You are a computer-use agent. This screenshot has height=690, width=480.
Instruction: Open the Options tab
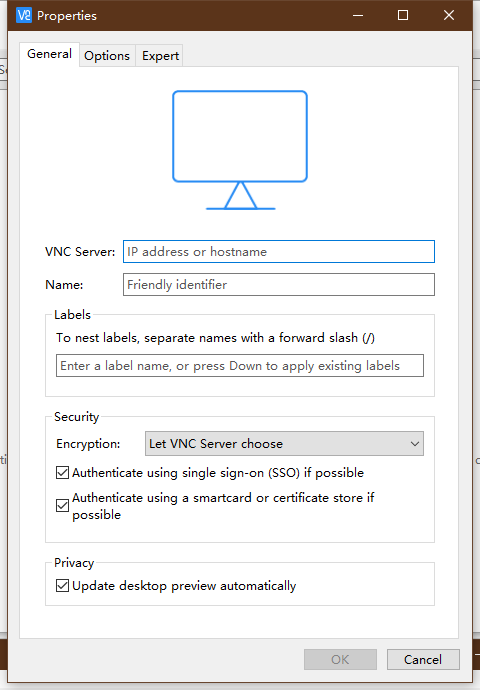click(107, 56)
